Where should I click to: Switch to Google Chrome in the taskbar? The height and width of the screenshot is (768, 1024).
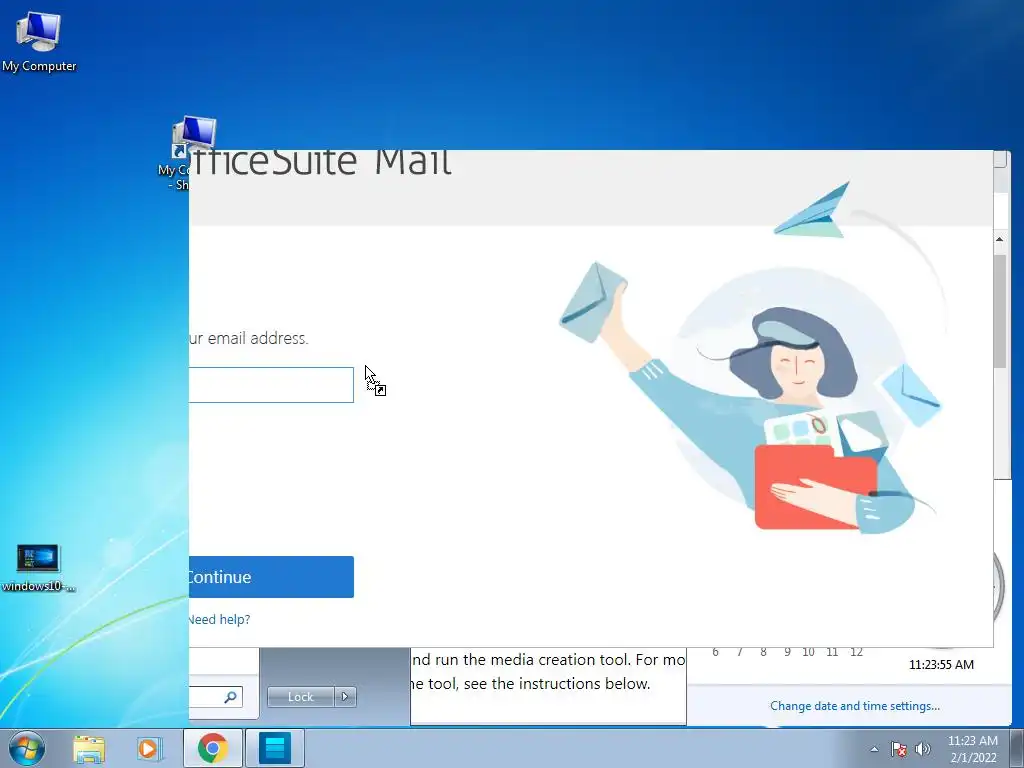click(x=212, y=748)
